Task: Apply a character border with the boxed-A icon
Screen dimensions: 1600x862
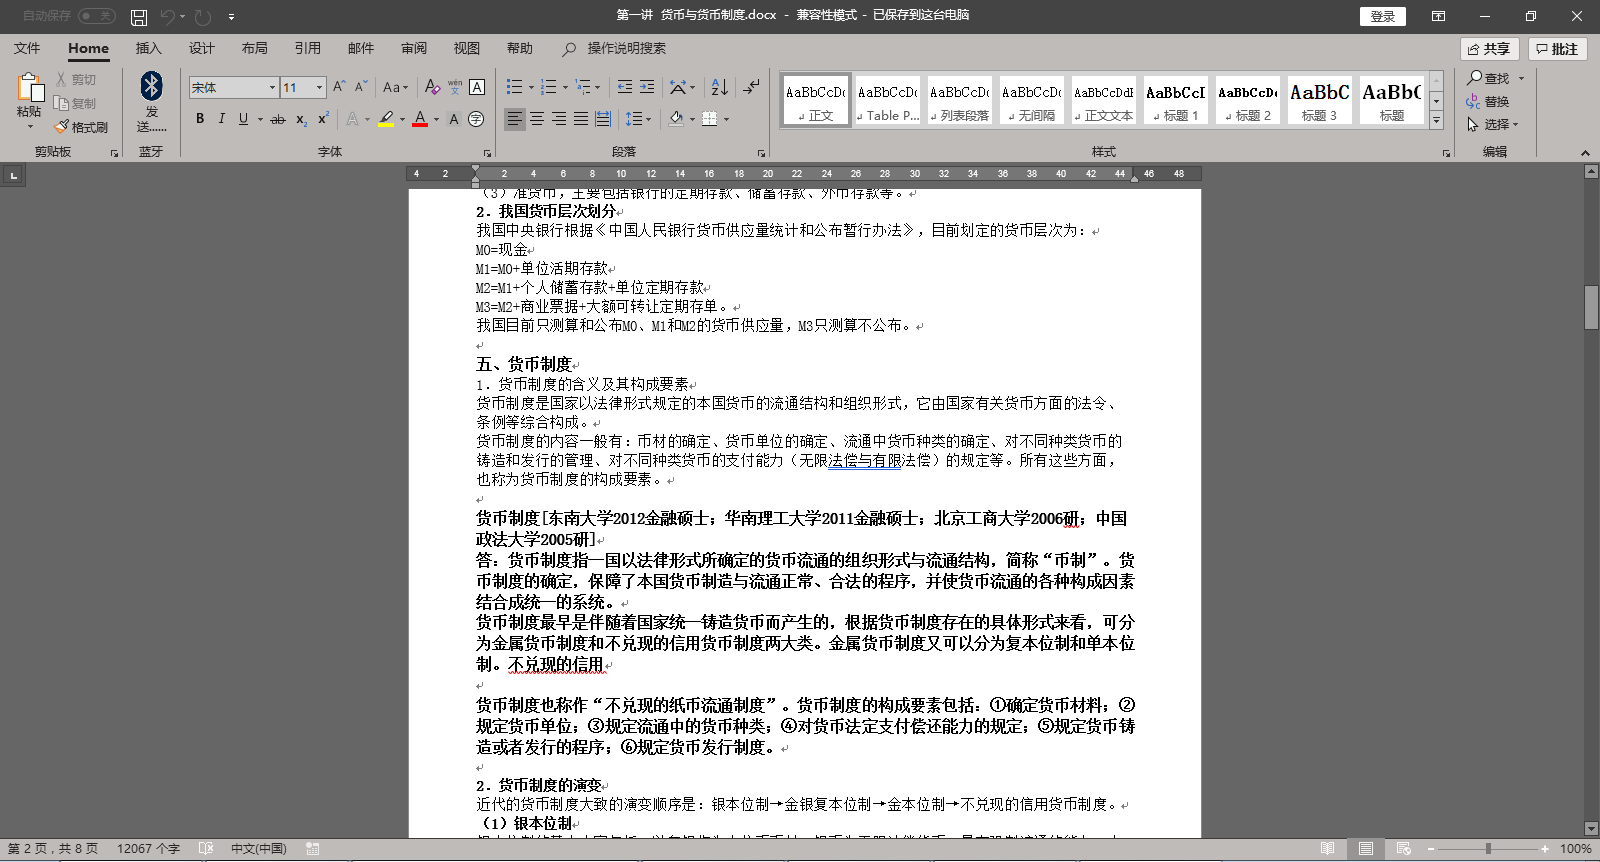Action: point(477,87)
